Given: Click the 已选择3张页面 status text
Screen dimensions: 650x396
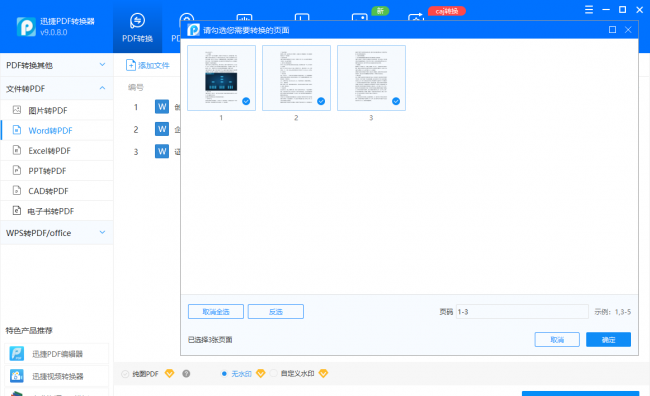Looking at the screenshot, I should coord(210,340).
